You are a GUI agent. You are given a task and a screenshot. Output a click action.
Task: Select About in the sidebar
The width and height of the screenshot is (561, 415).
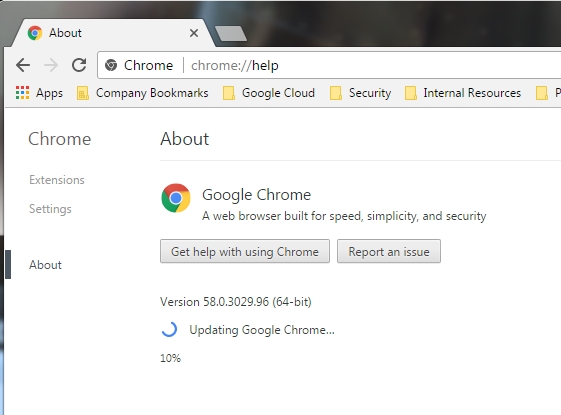[x=45, y=265]
